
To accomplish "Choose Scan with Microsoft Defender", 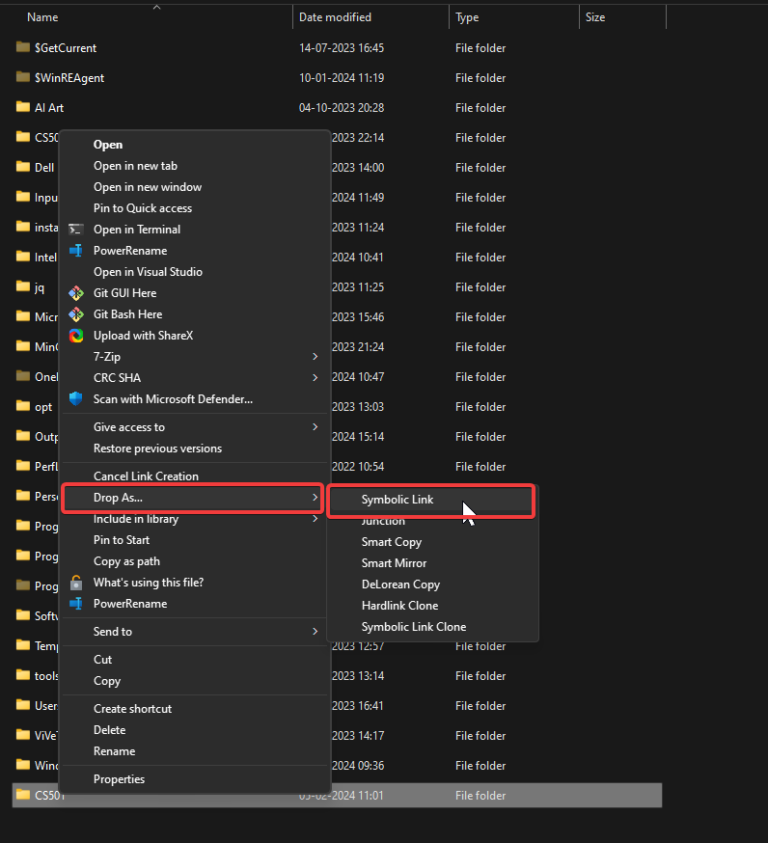I will coord(173,399).
